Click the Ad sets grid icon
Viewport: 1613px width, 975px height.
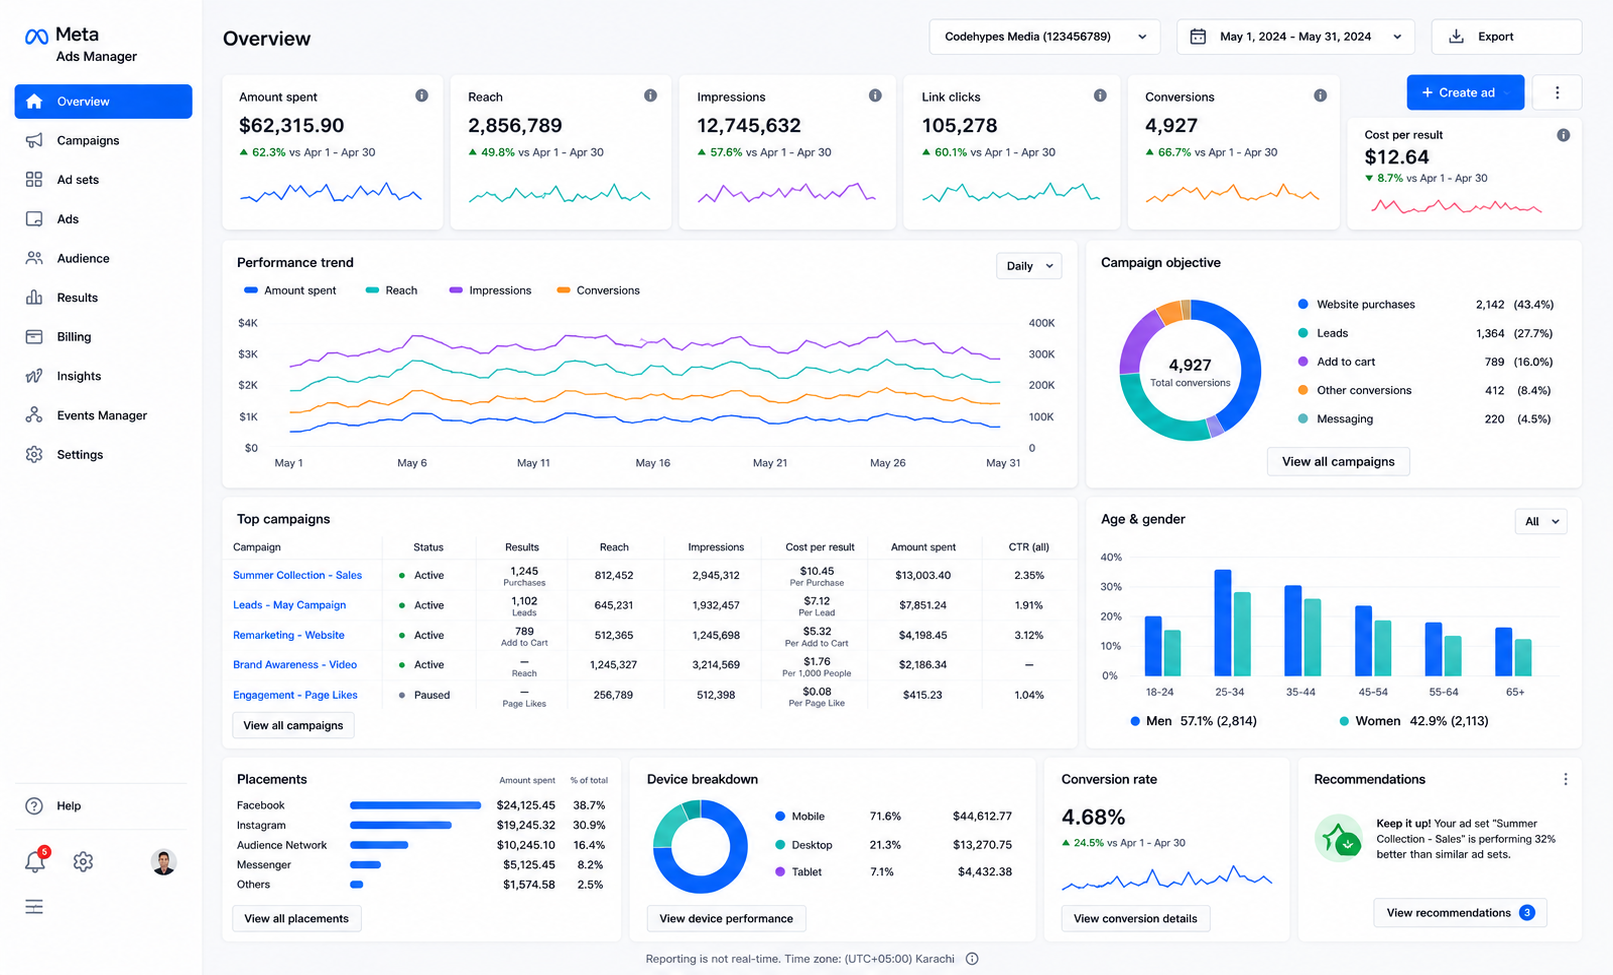[34, 179]
